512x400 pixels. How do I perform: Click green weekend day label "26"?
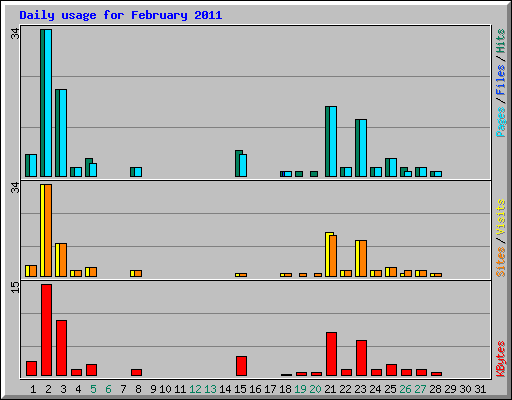[x=405, y=389]
